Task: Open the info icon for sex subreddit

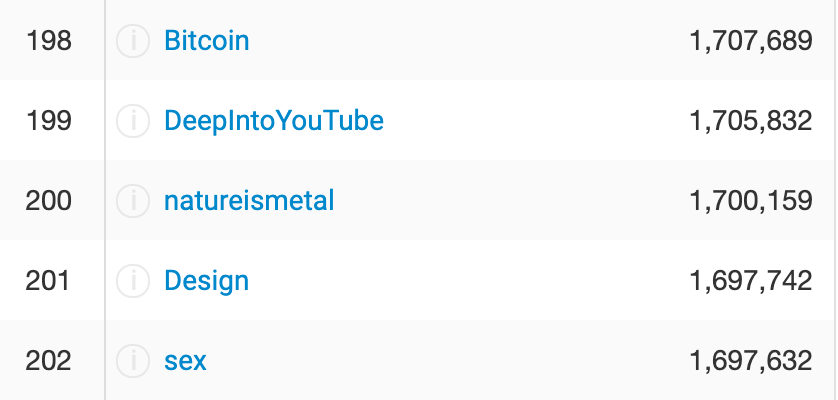Action: click(133, 361)
